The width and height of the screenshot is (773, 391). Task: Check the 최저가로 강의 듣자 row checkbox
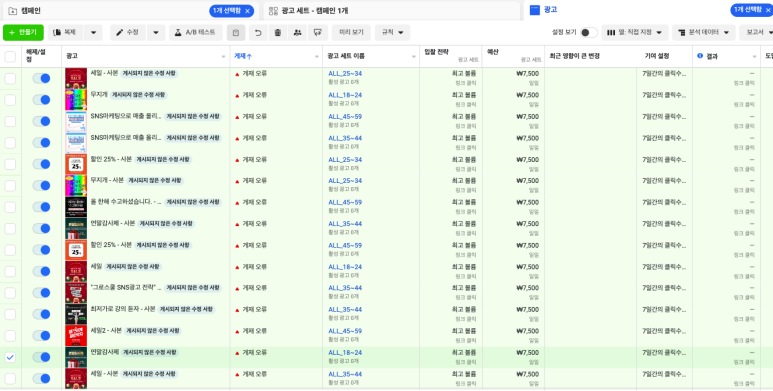click(10, 314)
